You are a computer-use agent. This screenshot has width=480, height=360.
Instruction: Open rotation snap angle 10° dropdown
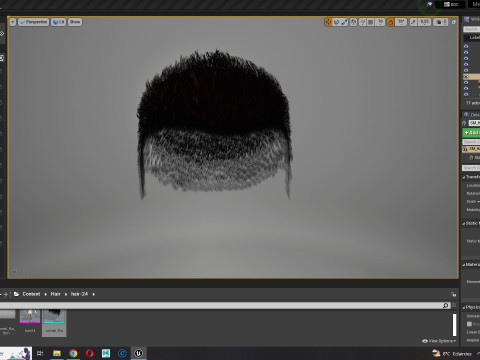pyautogui.click(x=401, y=22)
